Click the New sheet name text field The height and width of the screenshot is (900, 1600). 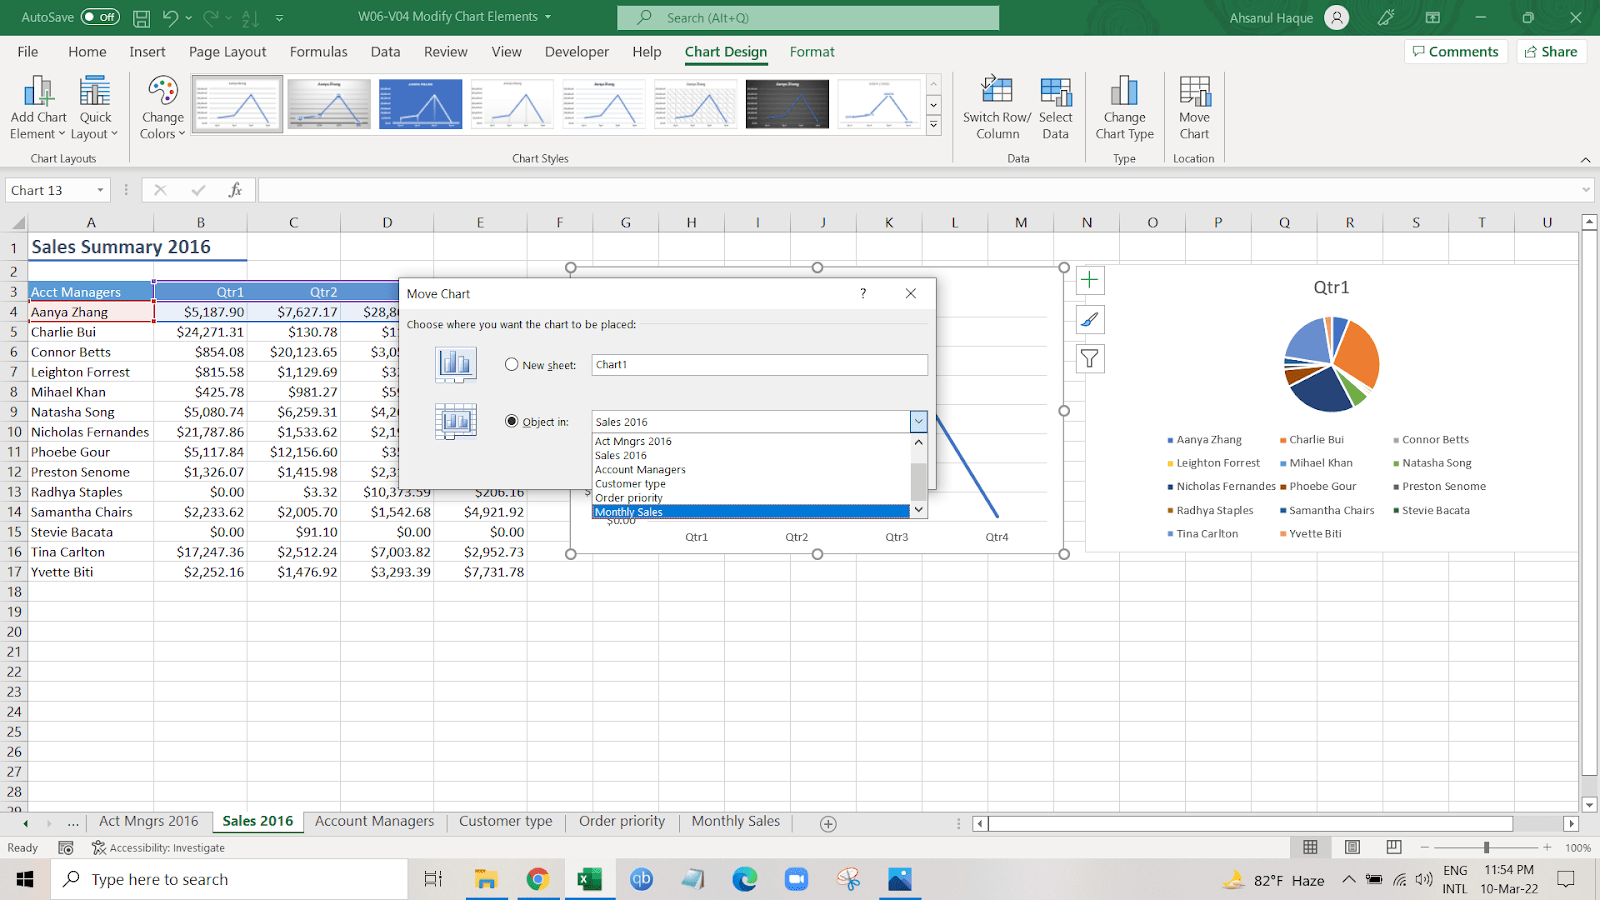[x=759, y=365]
